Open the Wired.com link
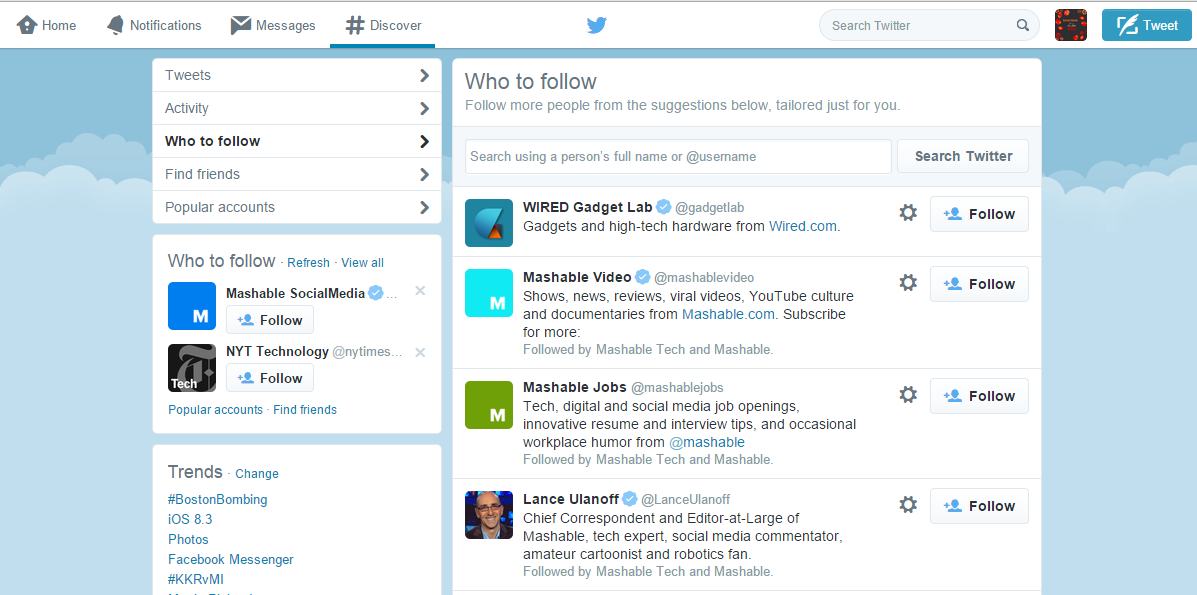 pyautogui.click(x=802, y=225)
